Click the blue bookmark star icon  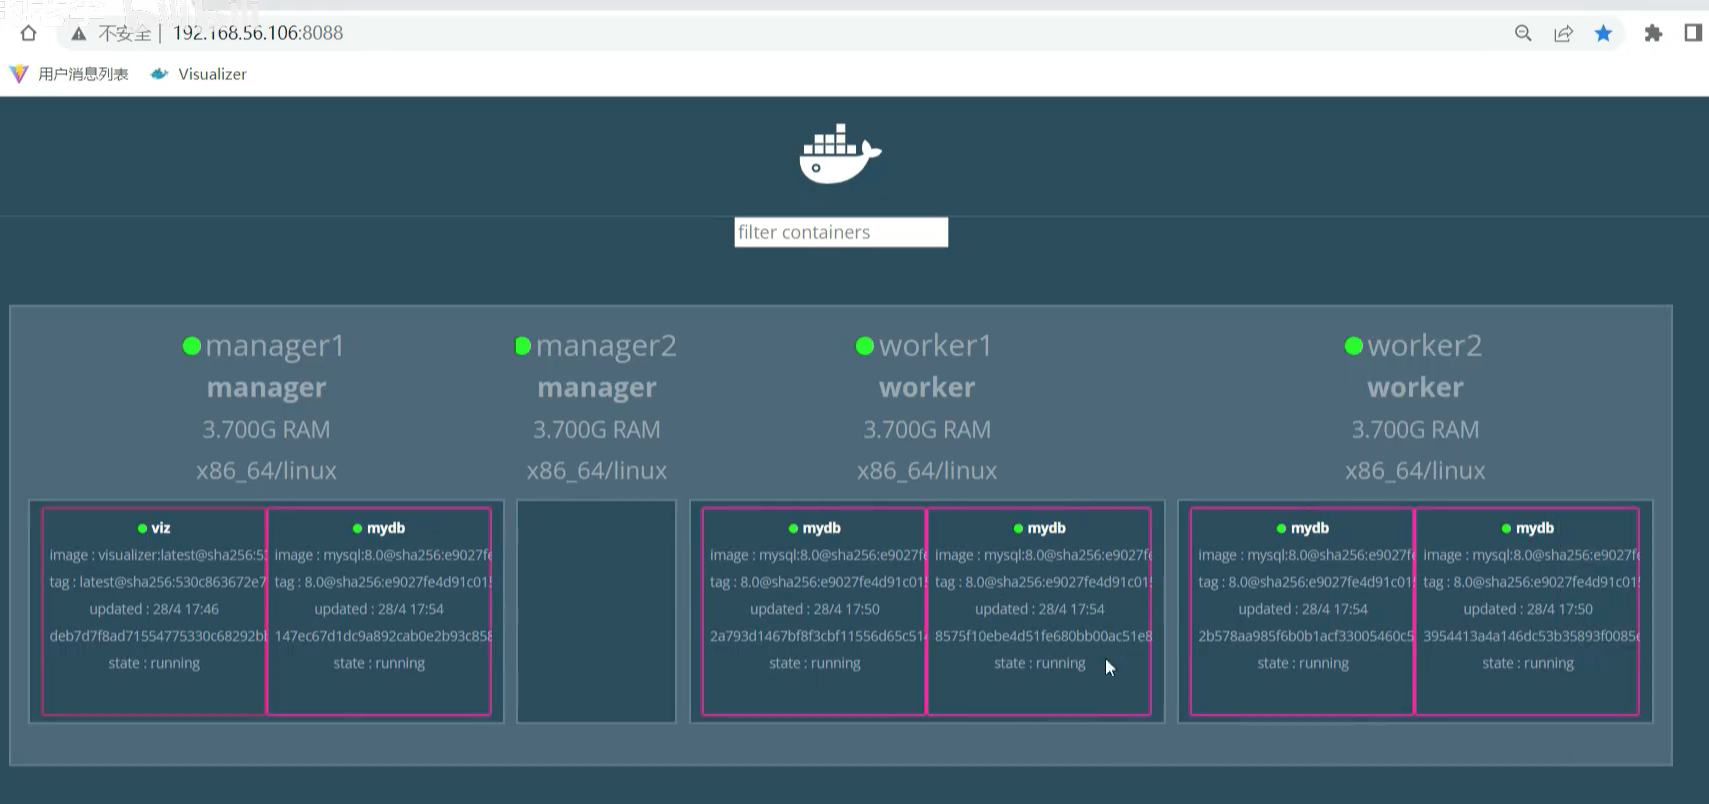click(x=1604, y=33)
